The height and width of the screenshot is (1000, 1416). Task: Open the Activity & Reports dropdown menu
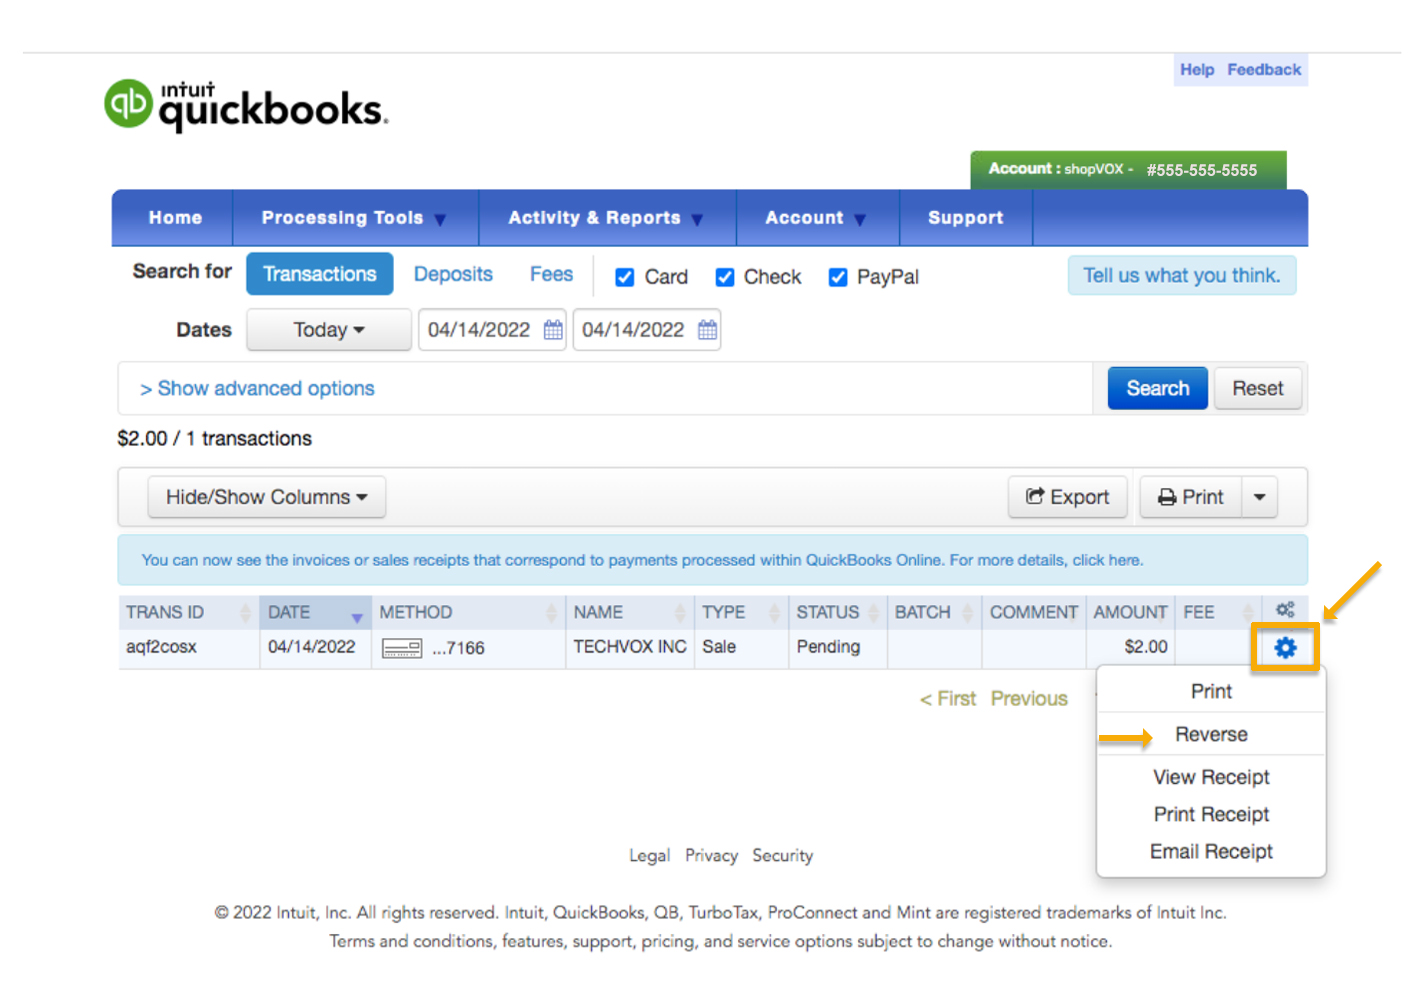tap(607, 218)
